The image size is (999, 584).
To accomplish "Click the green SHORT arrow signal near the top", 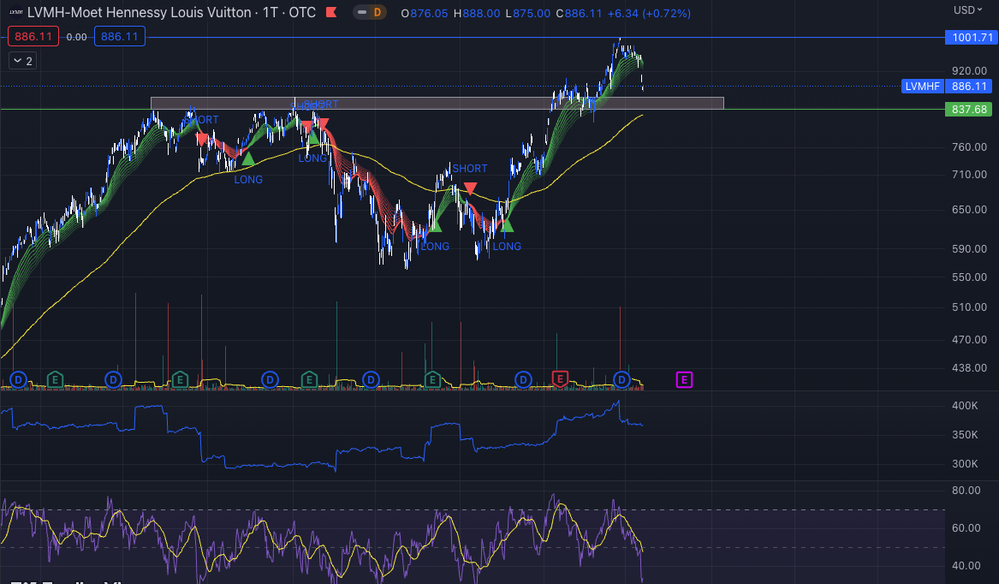I will 314,138.
